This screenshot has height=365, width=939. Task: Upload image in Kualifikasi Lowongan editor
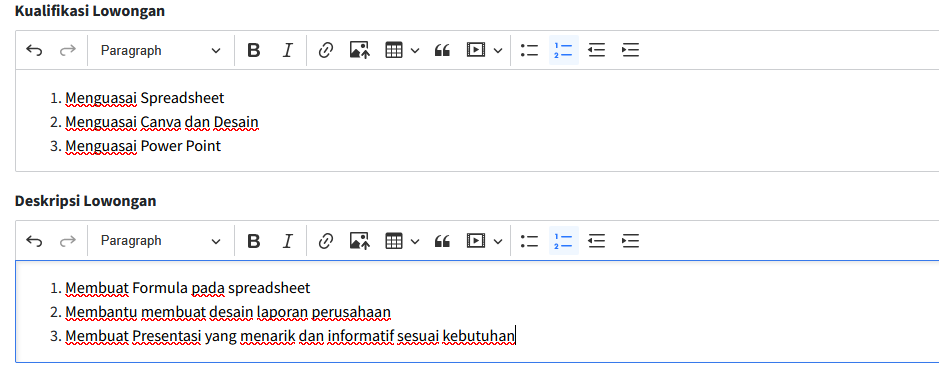[x=359, y=50]
